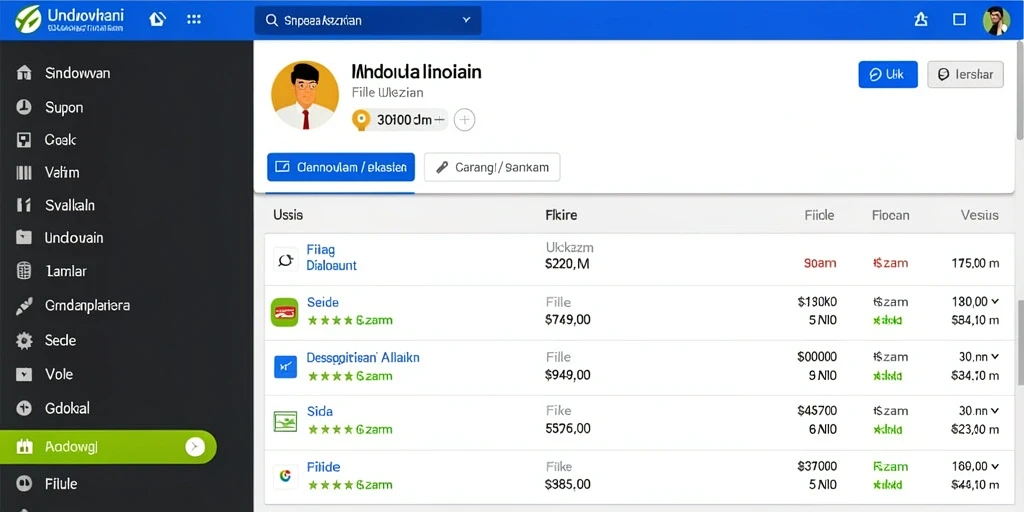Click the vertical scrollbar on right edge
This screenshot has height=512, width=1024.
[1019, 89]
